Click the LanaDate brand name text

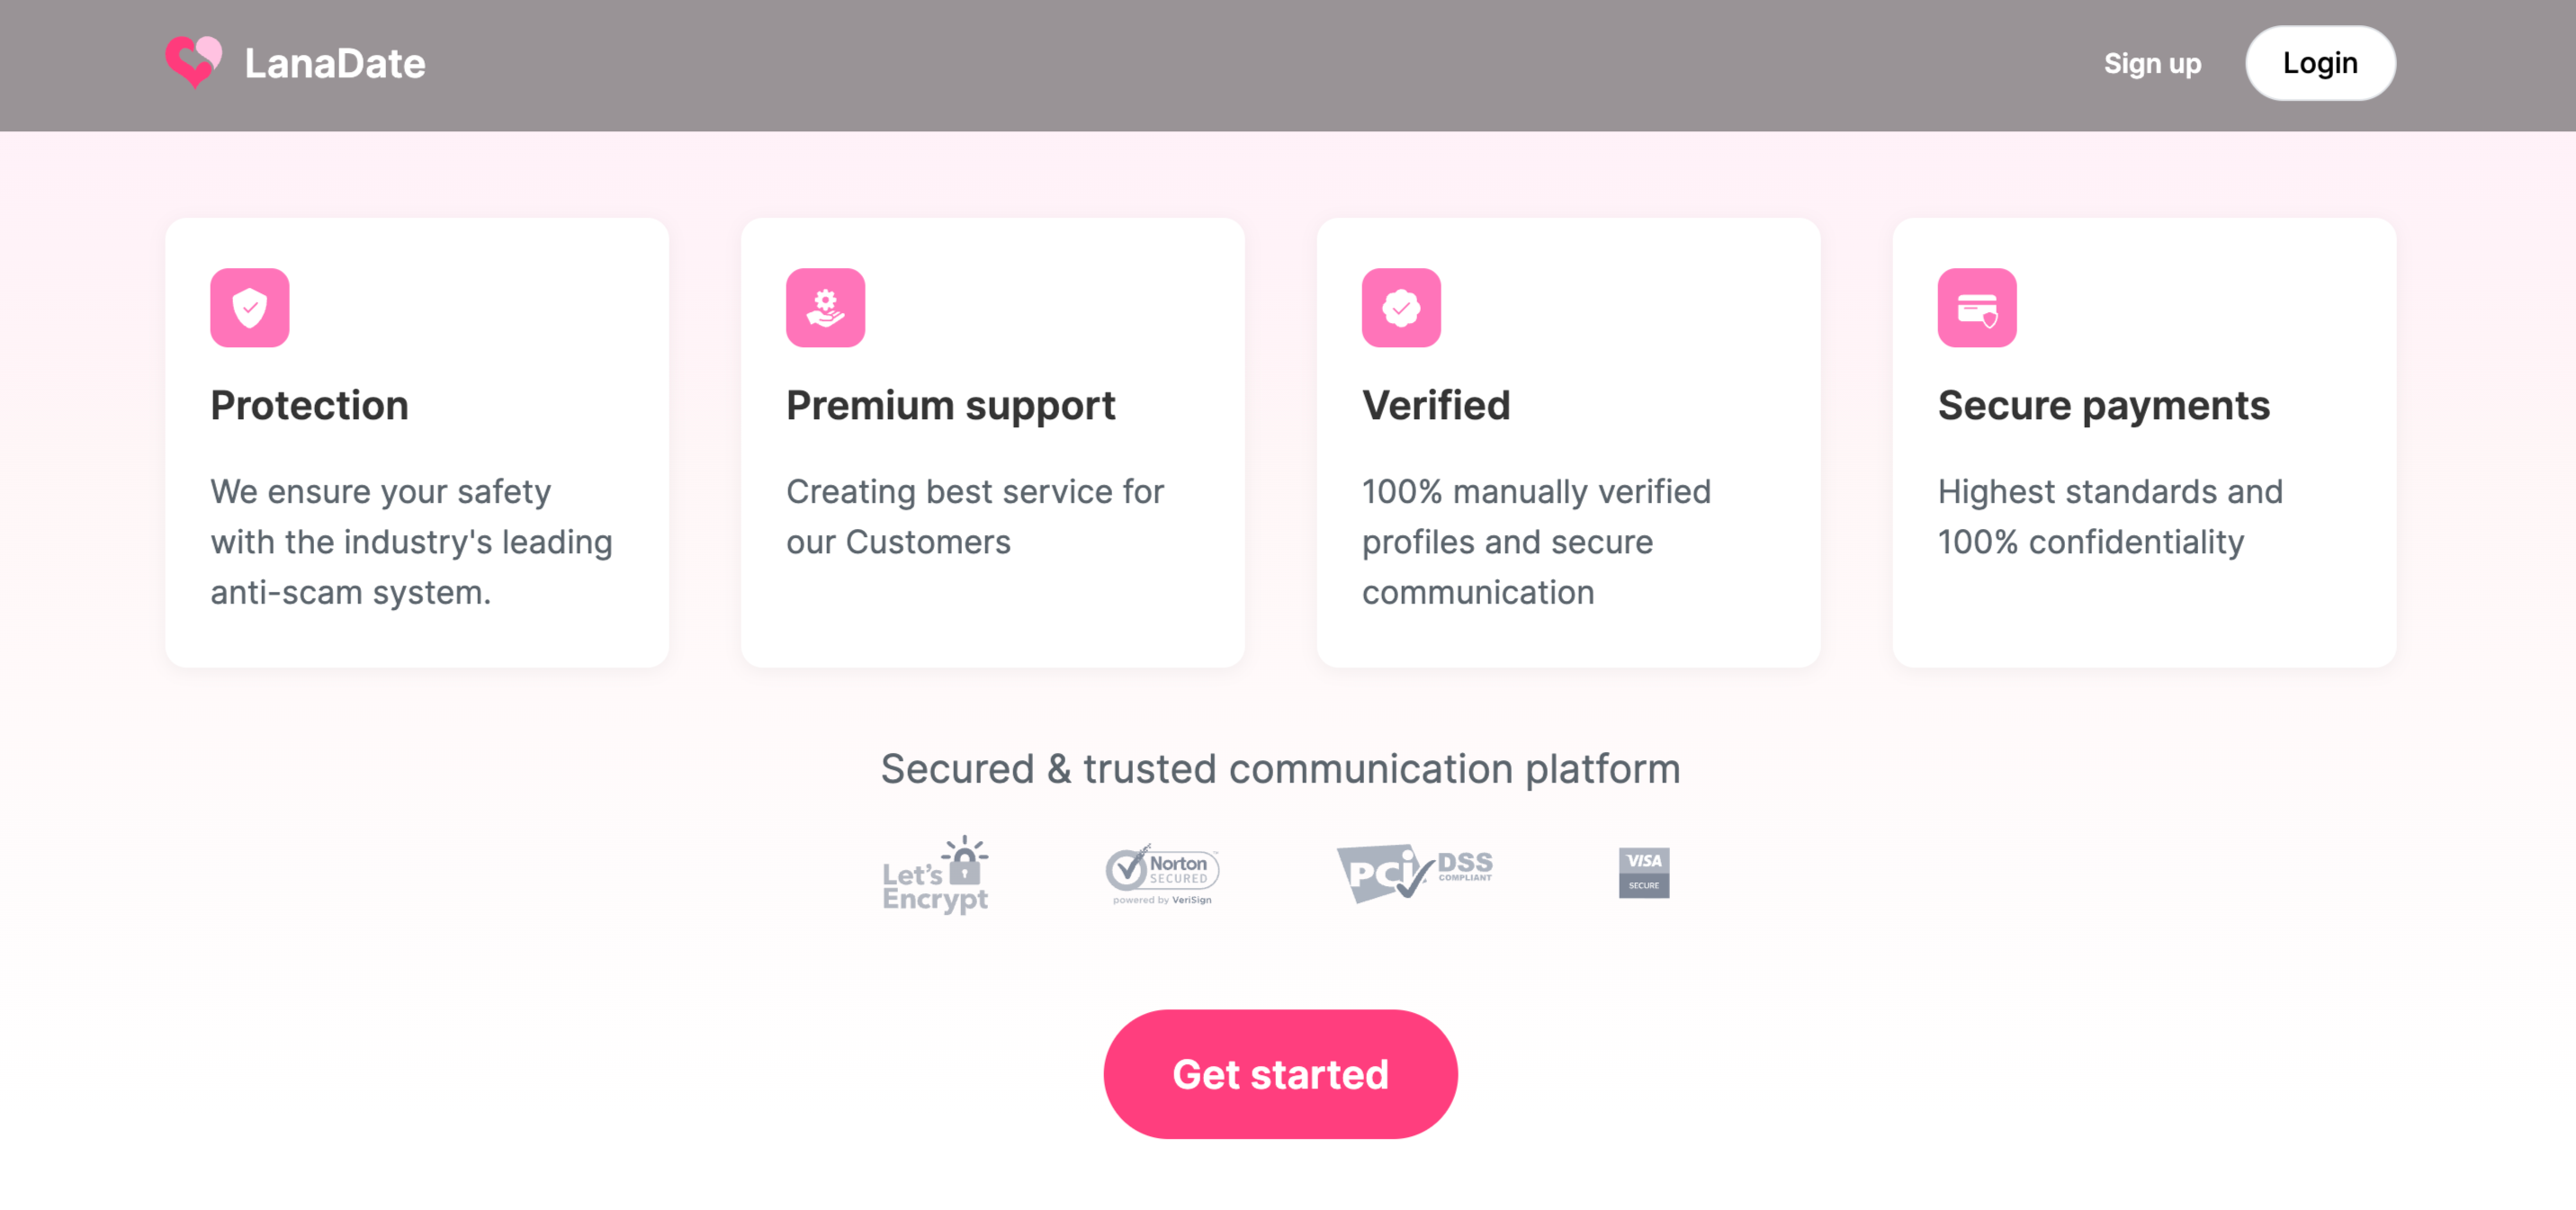(335, 63)
